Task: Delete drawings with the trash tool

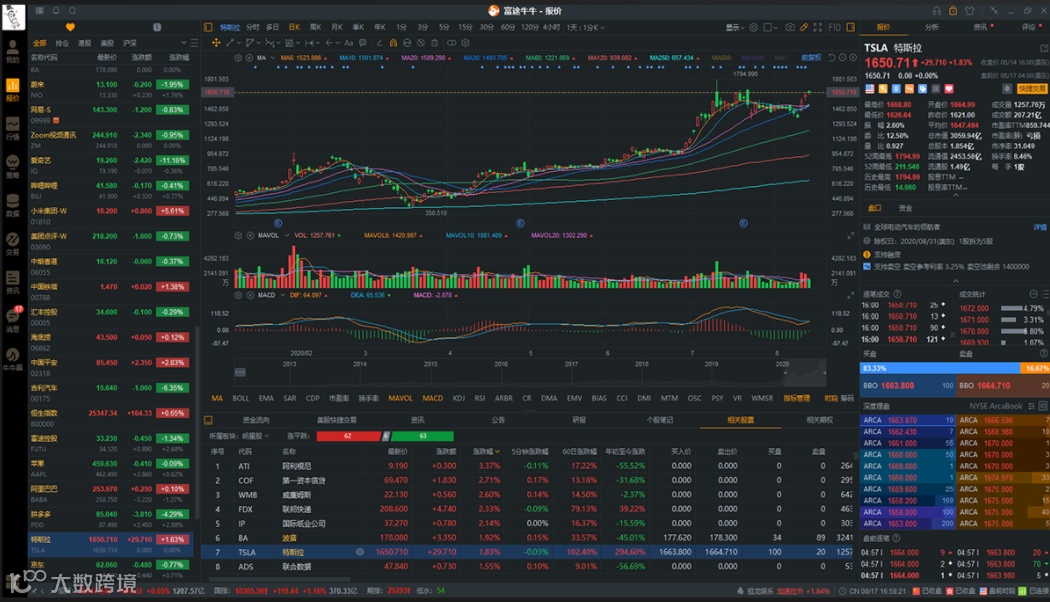Action: [x=434, y=43]
